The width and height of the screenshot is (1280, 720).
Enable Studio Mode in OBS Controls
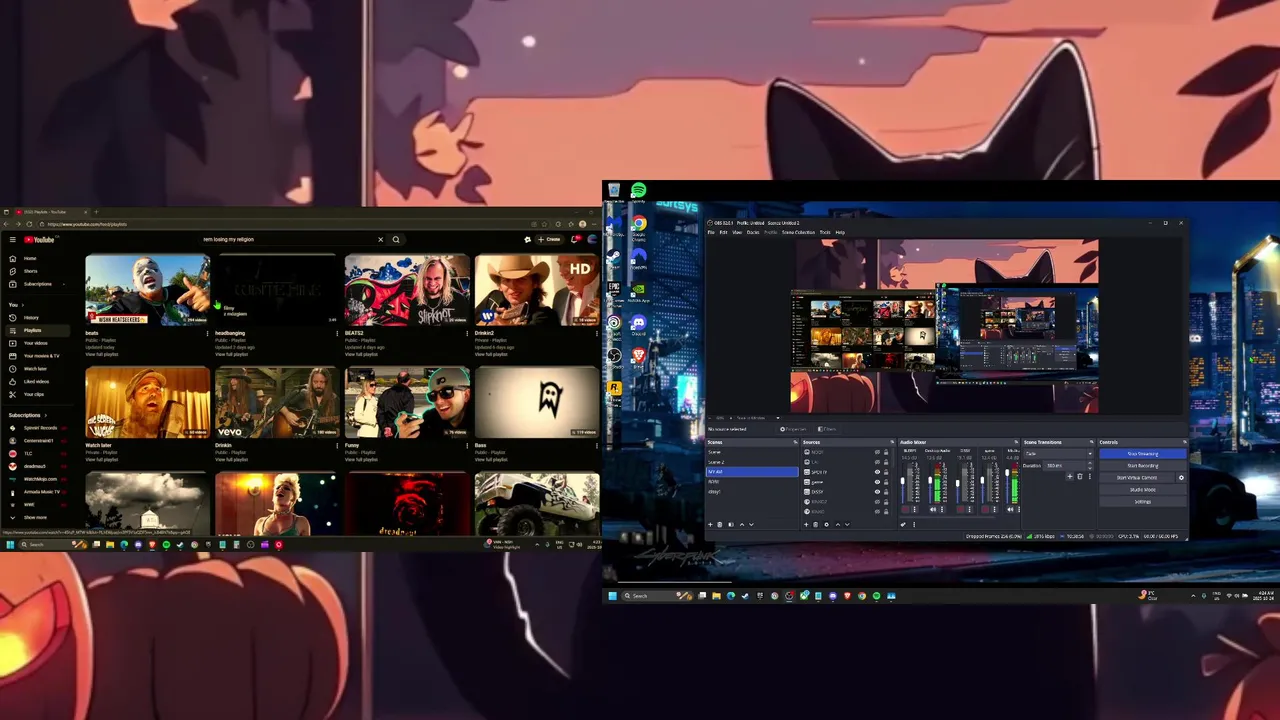tap(1143, 490)
